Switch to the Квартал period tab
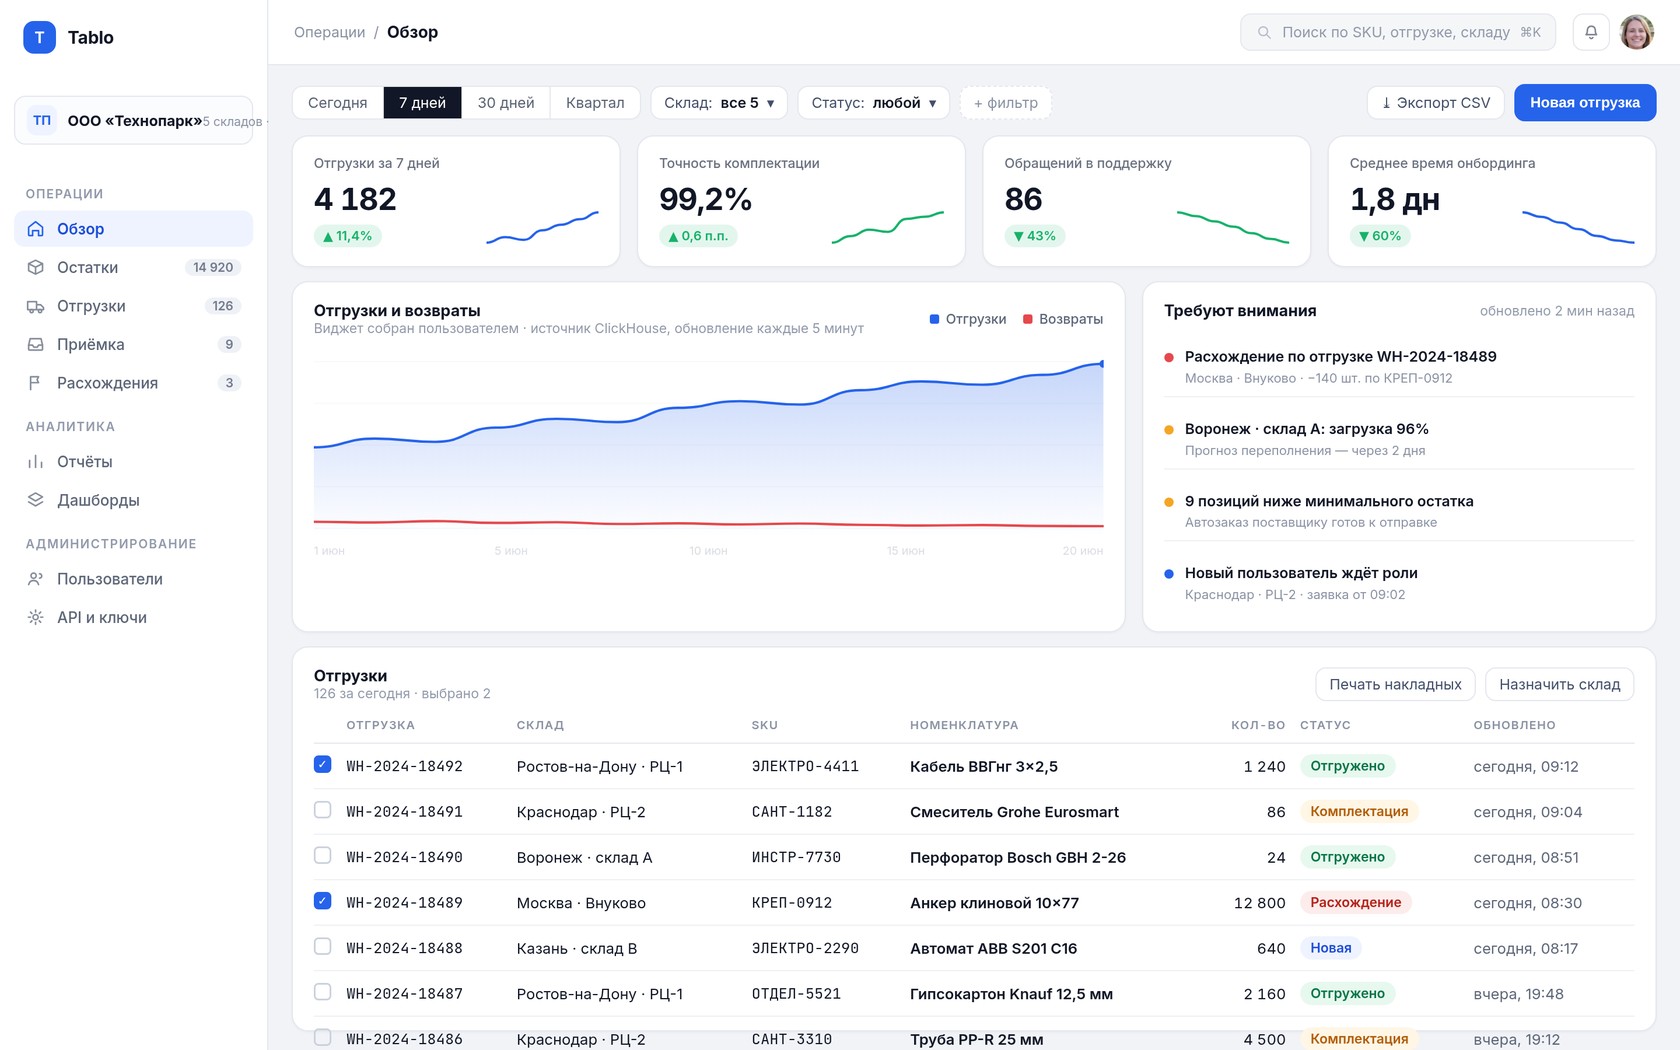 (x=595, y=103)
